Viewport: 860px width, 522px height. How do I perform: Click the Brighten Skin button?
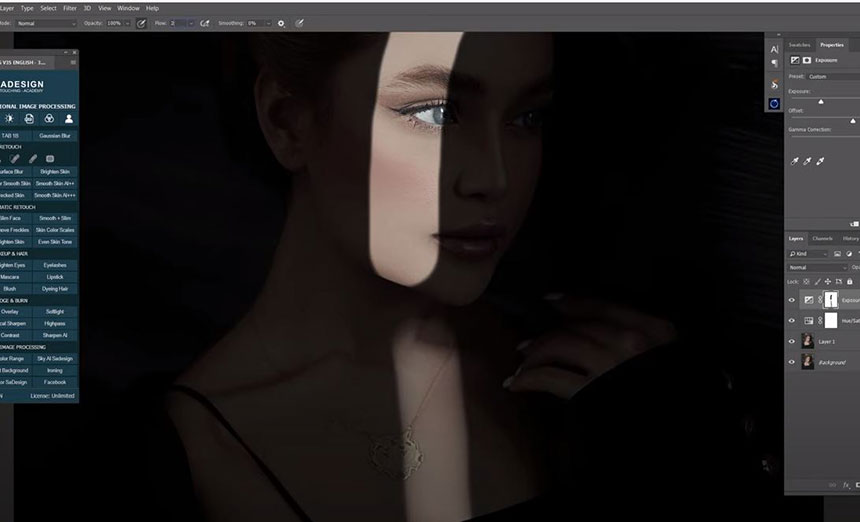tap(55, 172)
